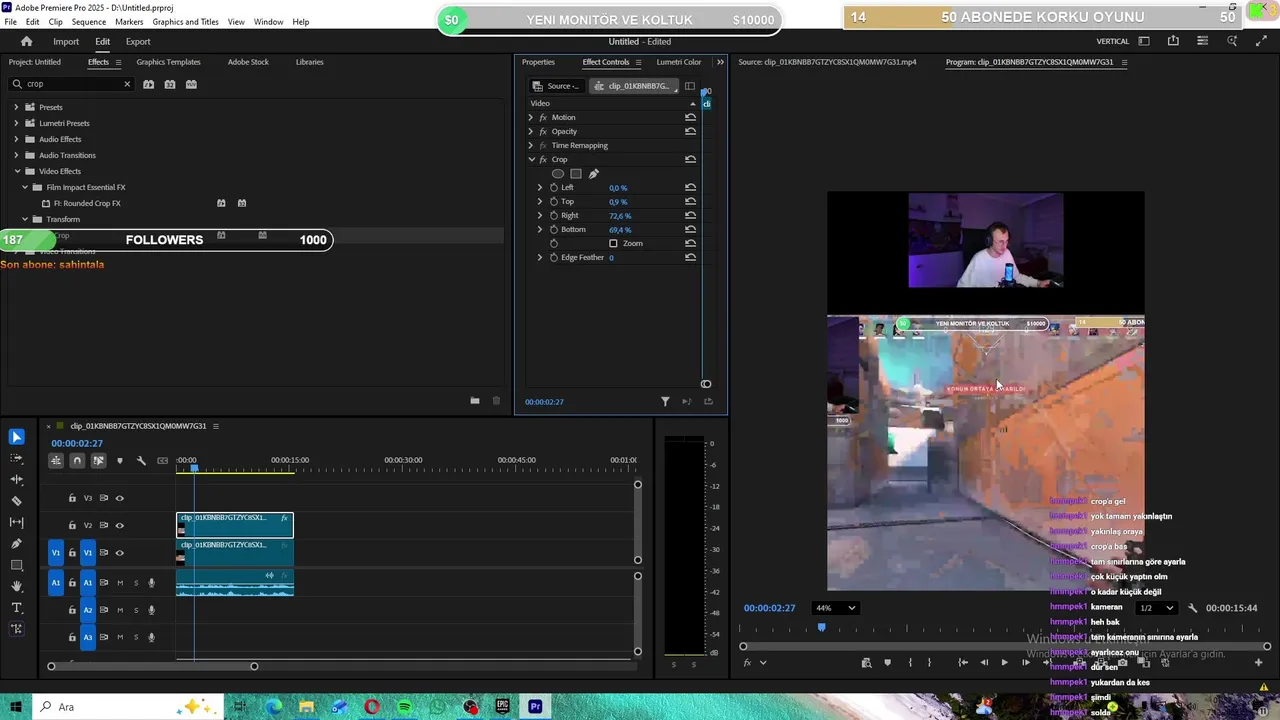Switch to the Lumetri Color tab
Image resolution: width=1280 pixels, height=720 pixels.
click(679, 62)
